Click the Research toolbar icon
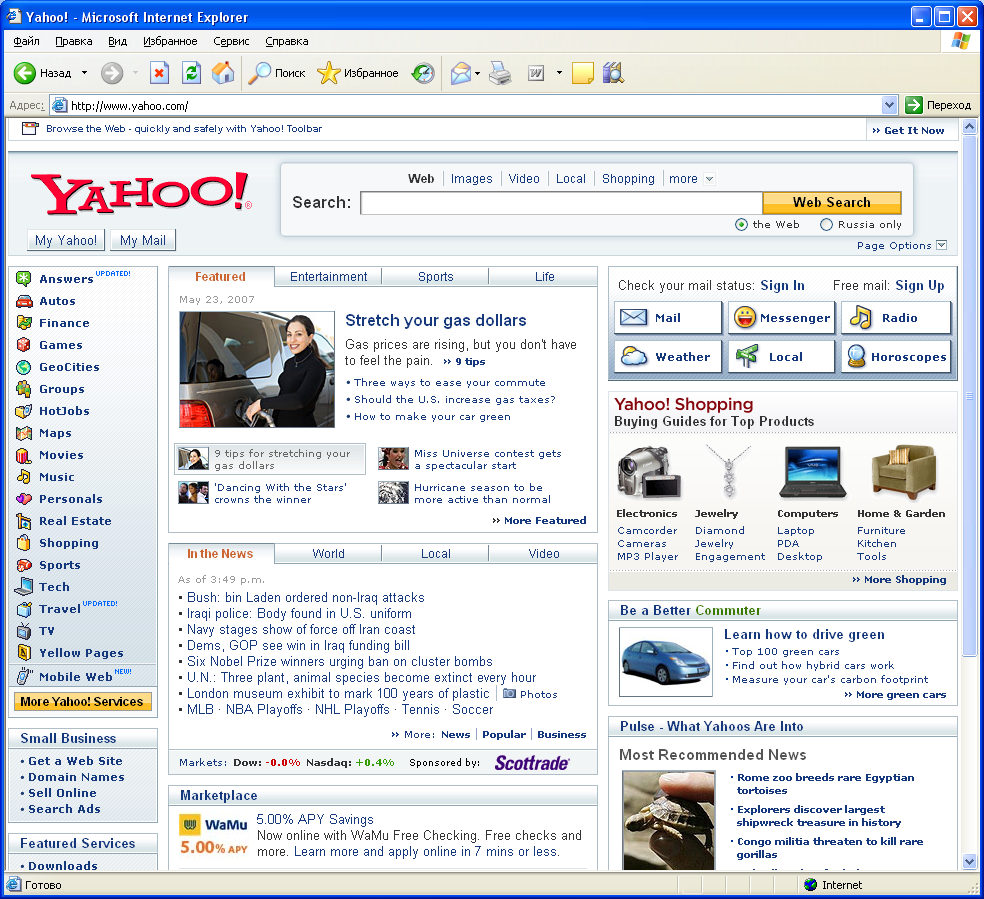The height and width of the screenshot is (899, 984). click(613, 73)
